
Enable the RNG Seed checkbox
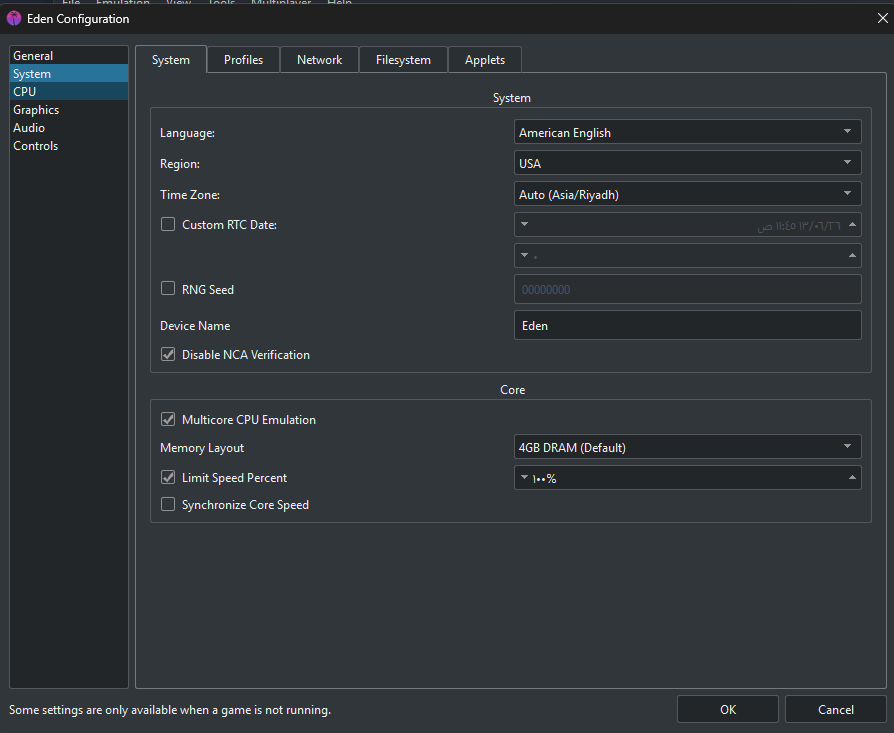[168, 288]
